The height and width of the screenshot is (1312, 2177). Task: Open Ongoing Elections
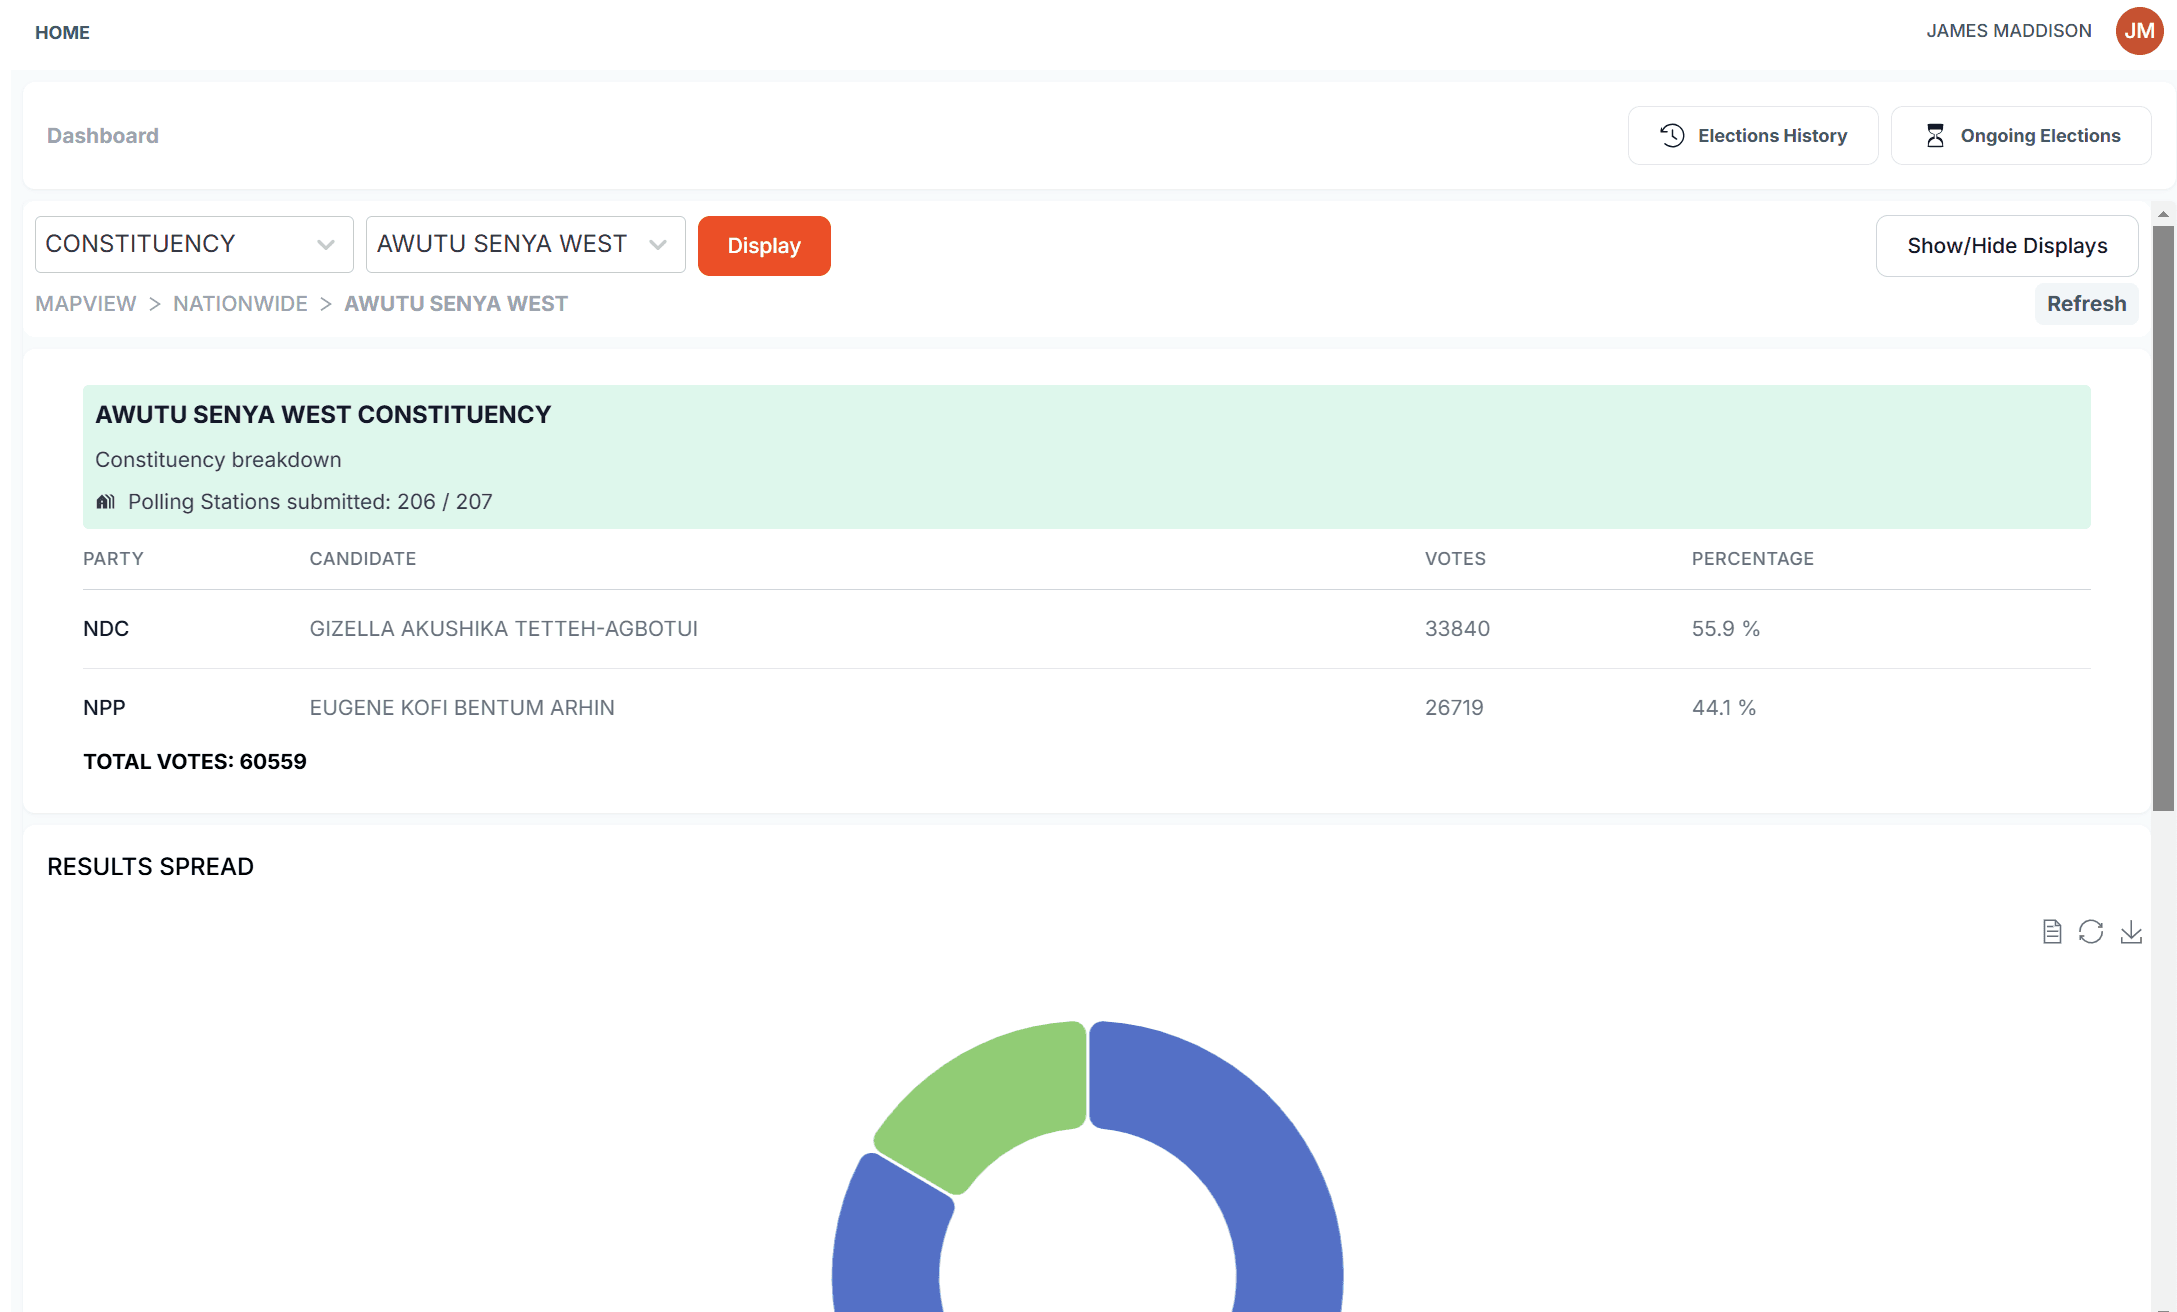tap(2021, 136)
